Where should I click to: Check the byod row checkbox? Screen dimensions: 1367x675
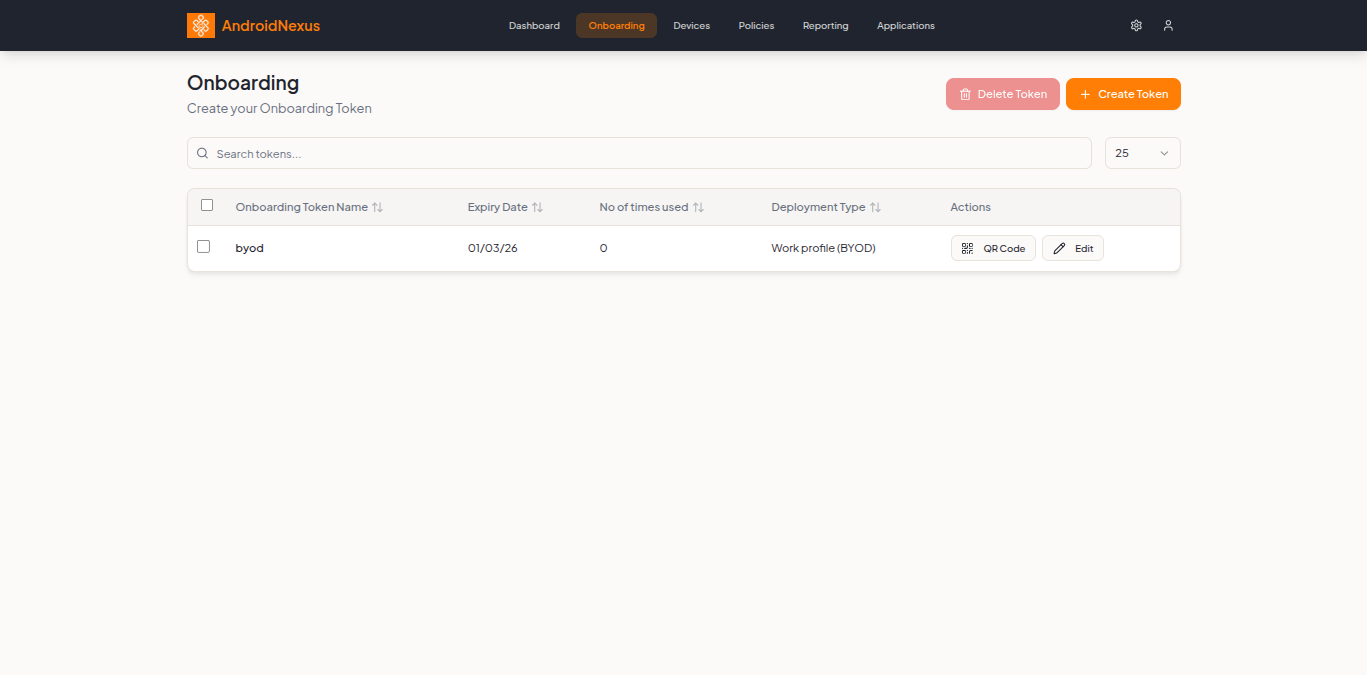click(x=204, y=246)
